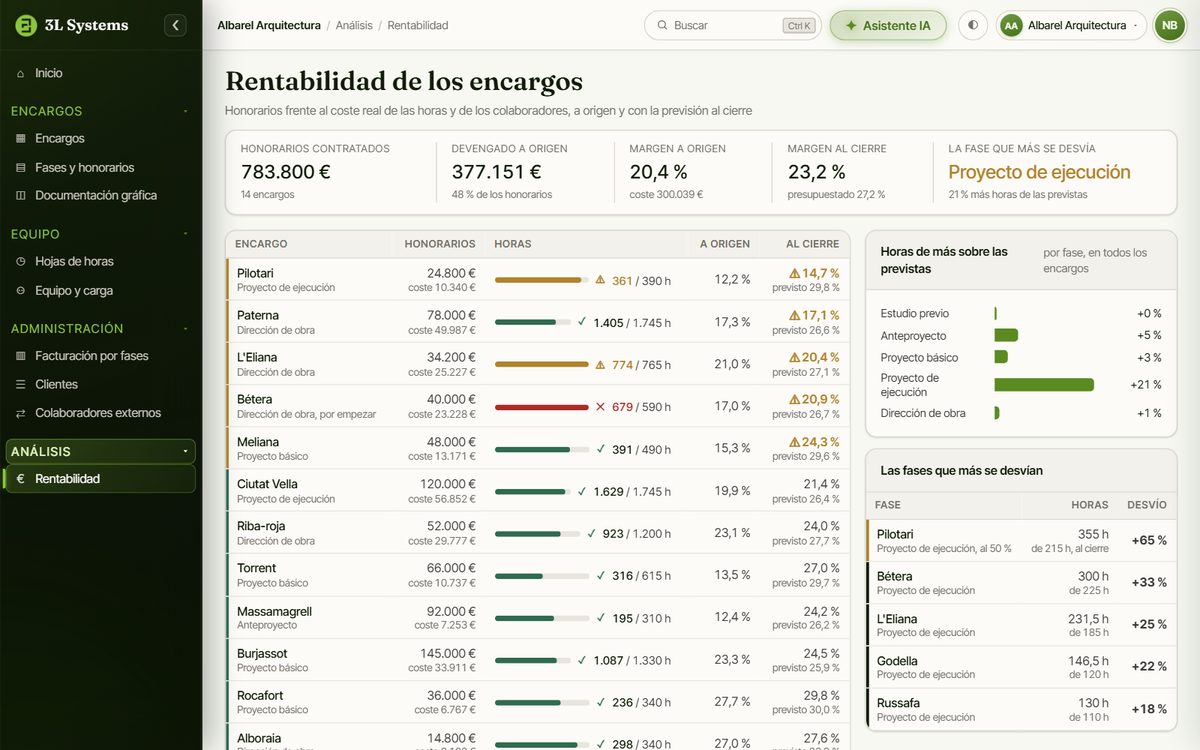Screen dimensions: 1200x750
Task: Click the Anteproyecto chart bar
Action: click(1006, 335)
